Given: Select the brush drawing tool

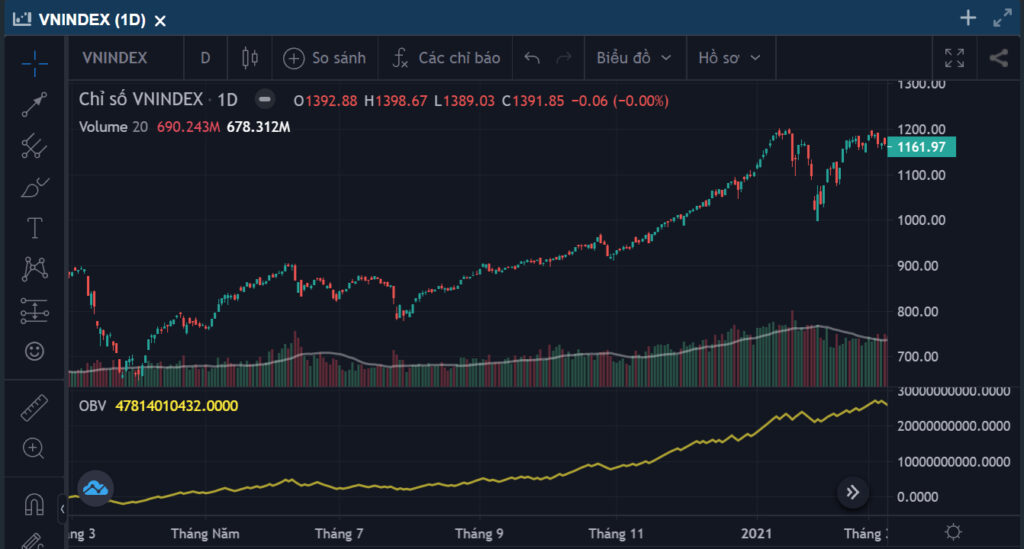Looking at the screenshot, I should (x=34, y=188).
